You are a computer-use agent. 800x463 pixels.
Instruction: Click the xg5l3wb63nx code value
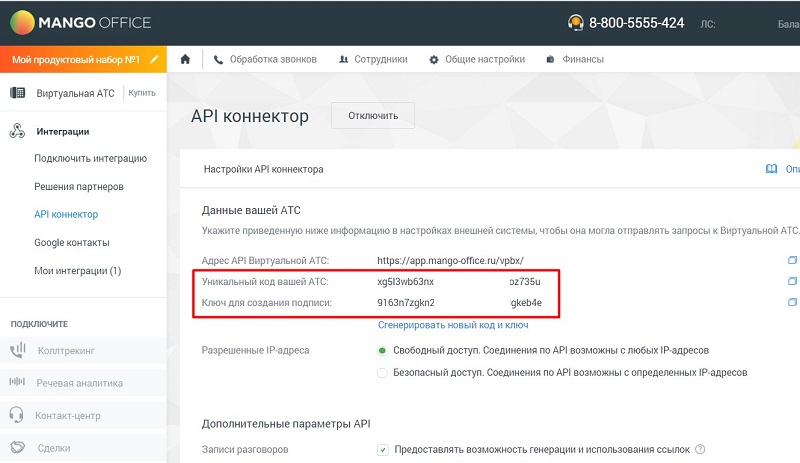coord(405,281)
